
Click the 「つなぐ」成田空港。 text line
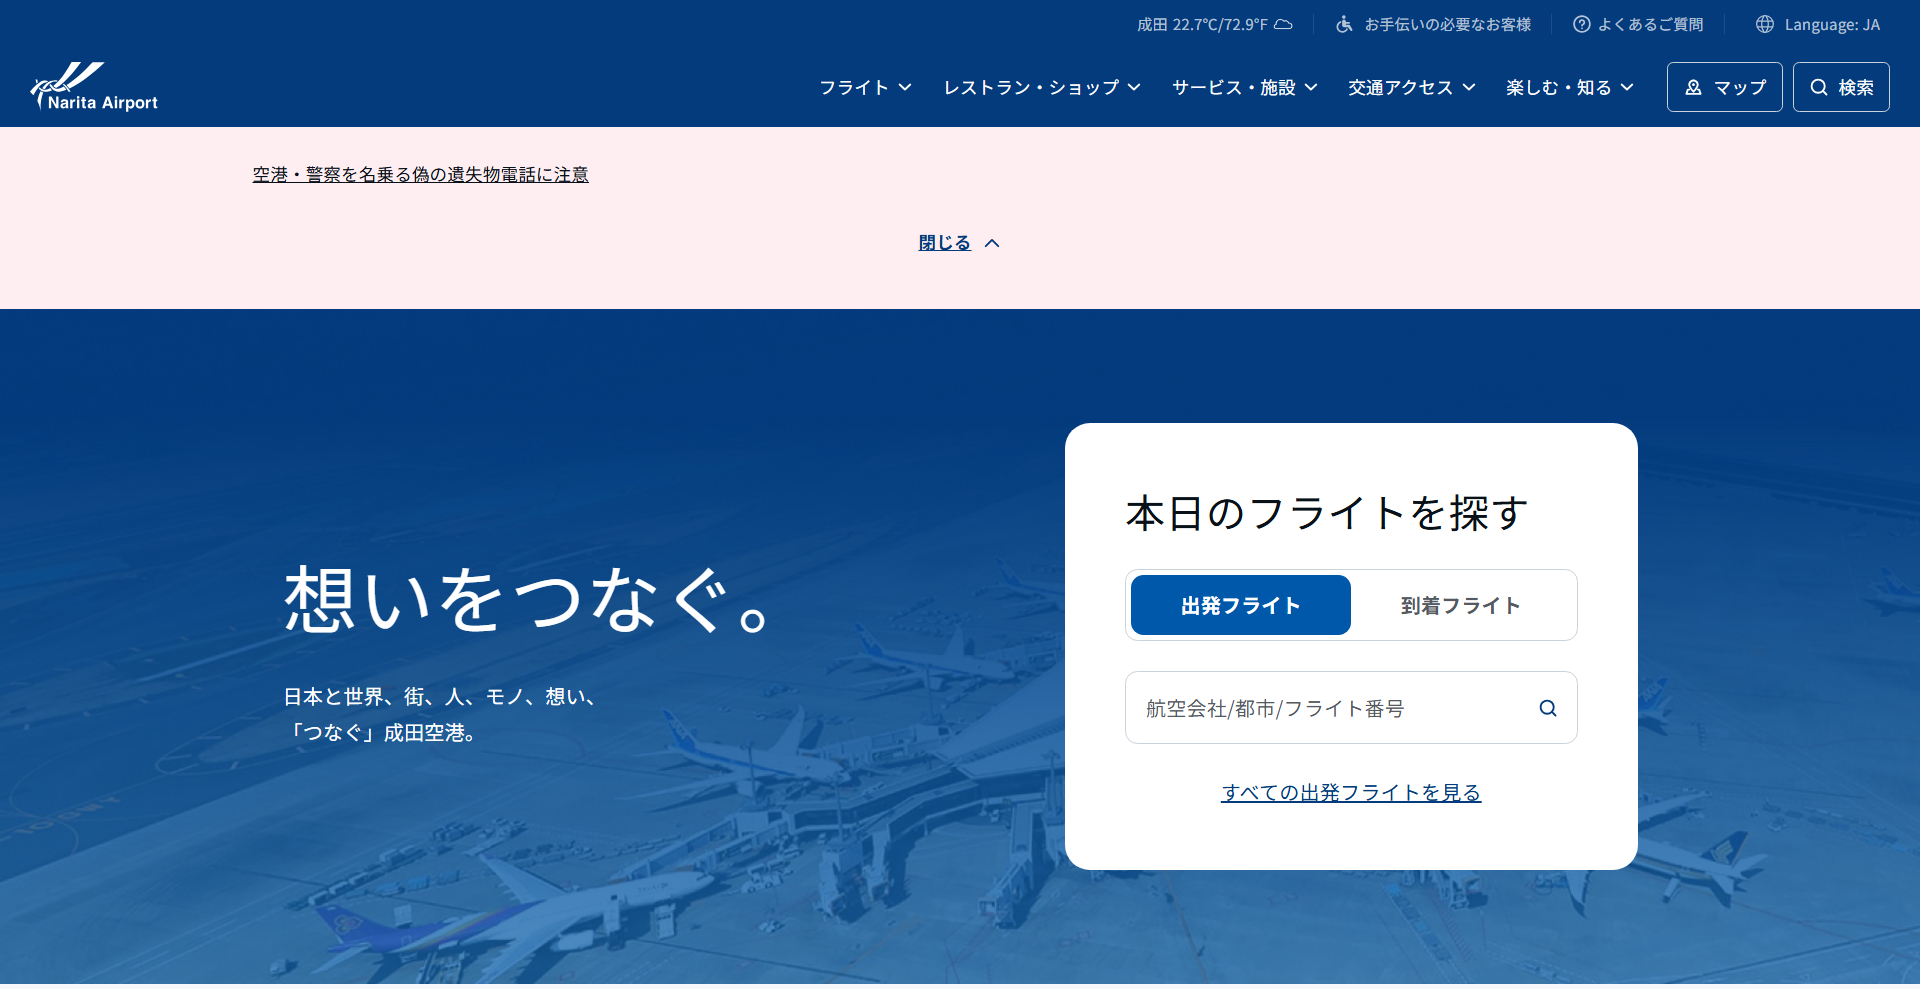coord(383,732)
